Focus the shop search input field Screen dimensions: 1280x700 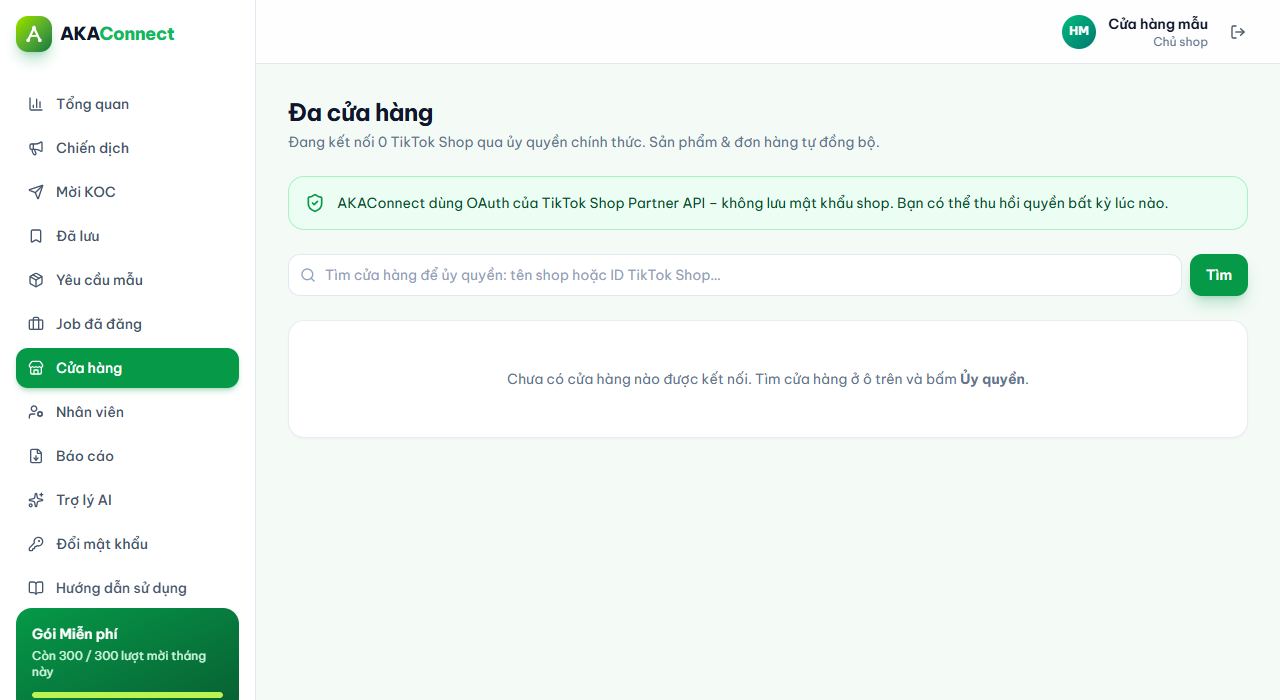click(x=735, y=275)
